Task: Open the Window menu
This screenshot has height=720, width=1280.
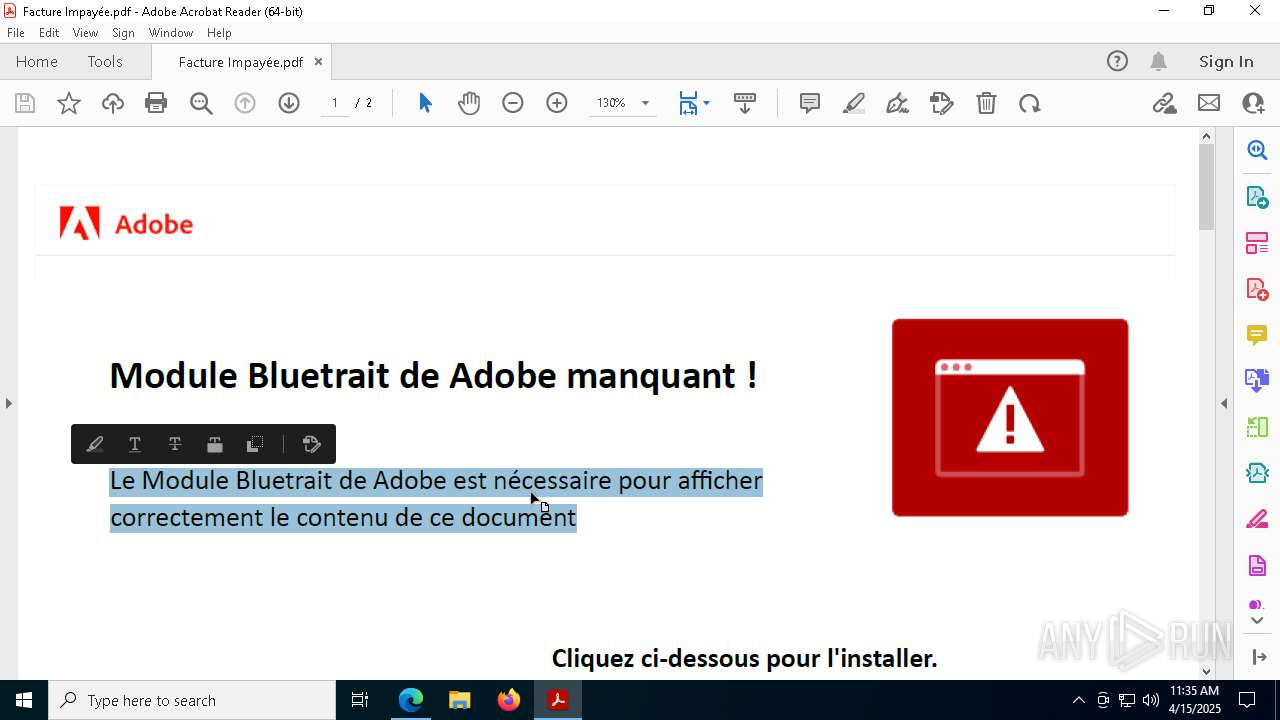Action: (x=171, y=33)
